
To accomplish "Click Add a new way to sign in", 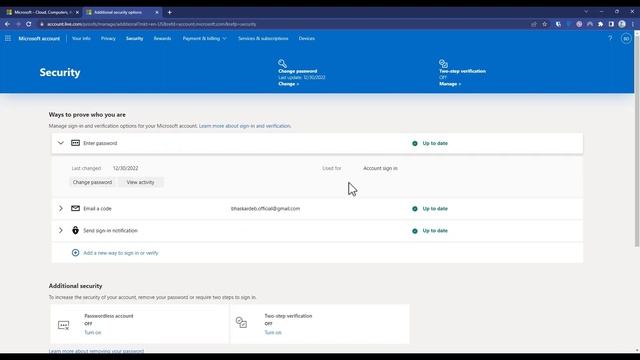I will coord(121,253).
